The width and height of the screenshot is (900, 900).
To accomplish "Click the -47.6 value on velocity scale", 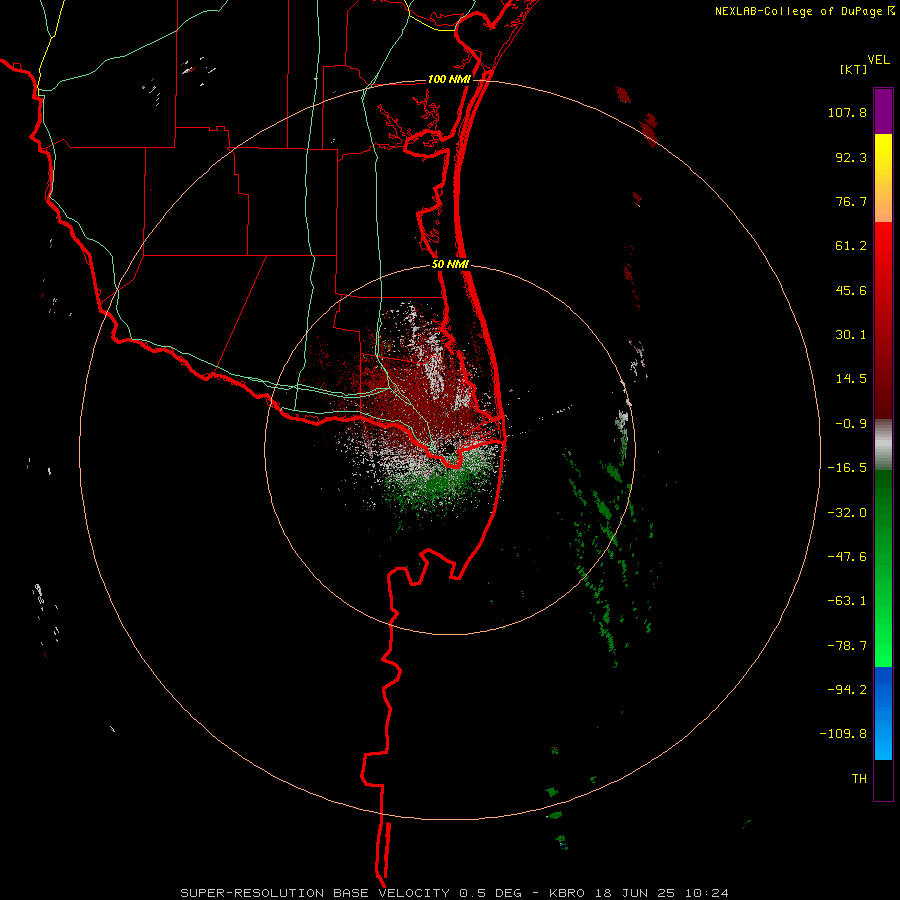I will point(847,557).
